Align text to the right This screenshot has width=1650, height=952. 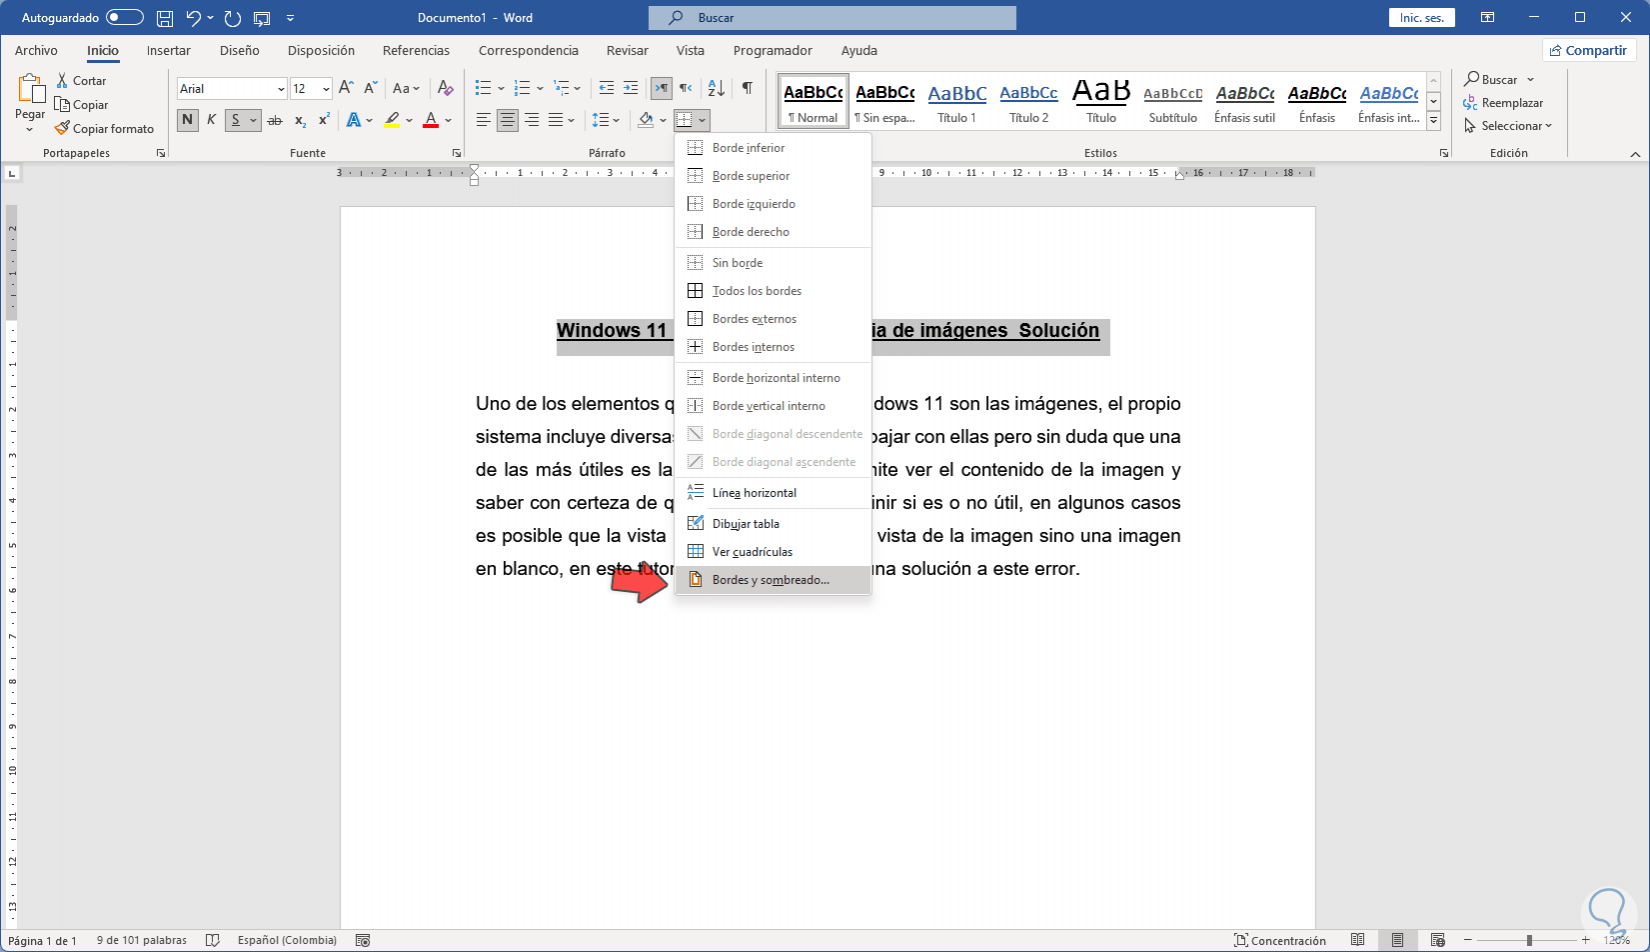[531, 120]
